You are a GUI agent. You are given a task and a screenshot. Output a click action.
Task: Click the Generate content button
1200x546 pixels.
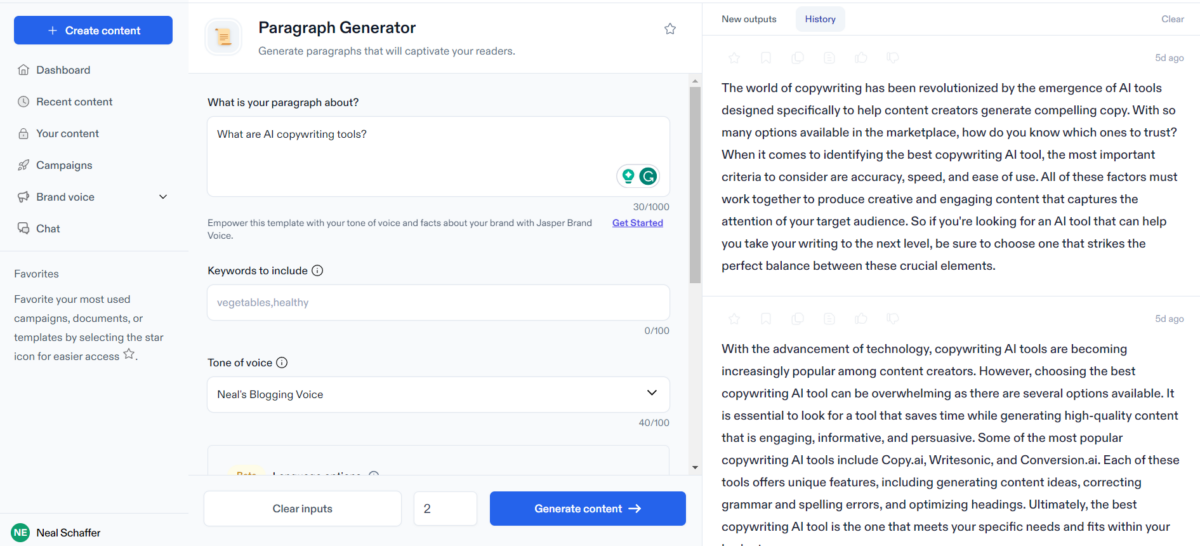(588, 509)
